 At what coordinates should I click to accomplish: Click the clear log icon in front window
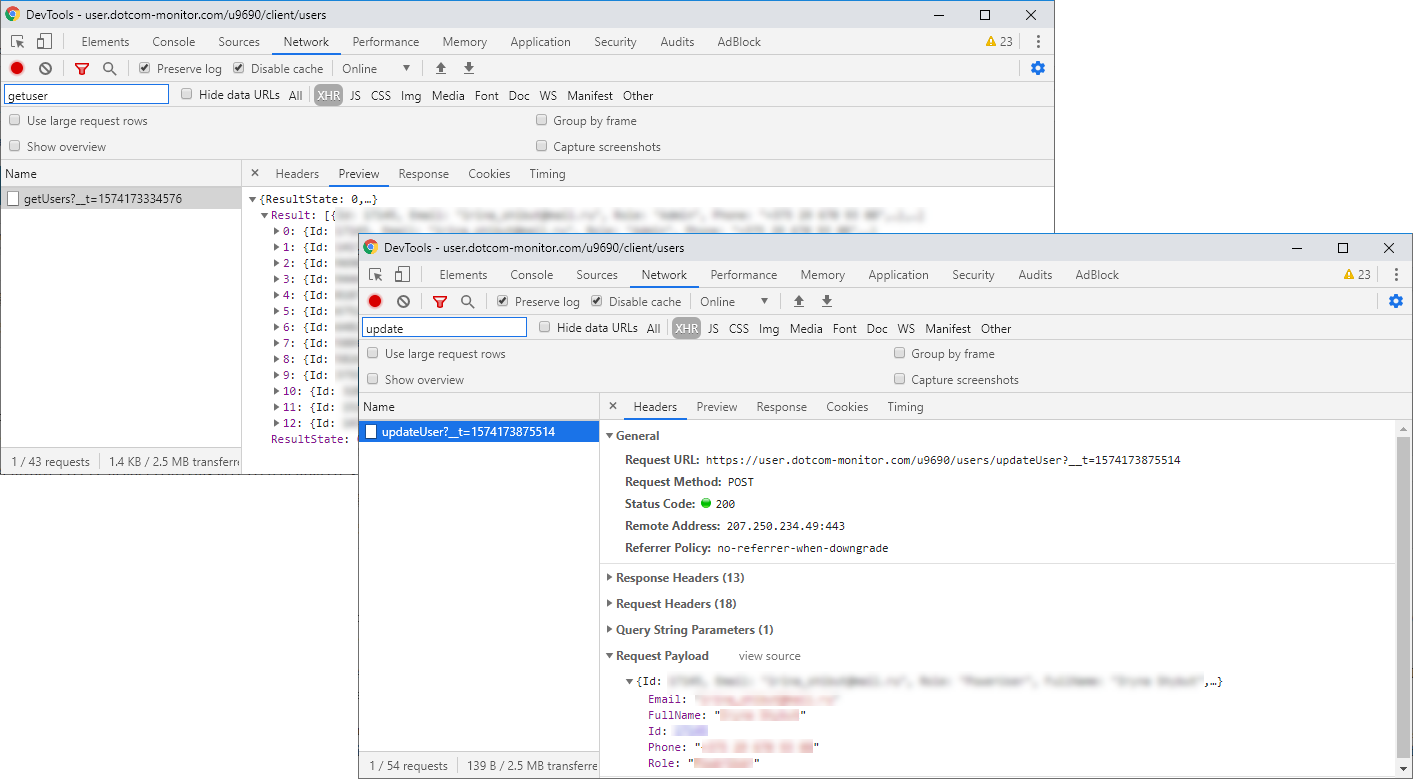(403, 301)
